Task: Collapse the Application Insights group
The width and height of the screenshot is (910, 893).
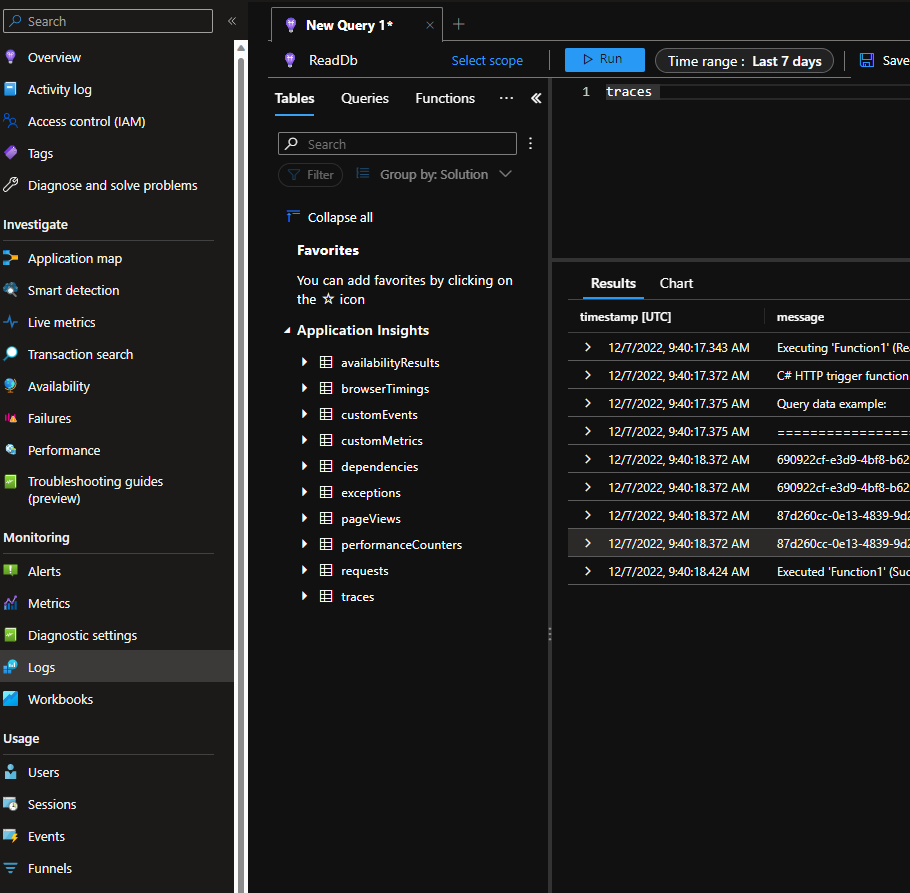Action: pos(287,330)
